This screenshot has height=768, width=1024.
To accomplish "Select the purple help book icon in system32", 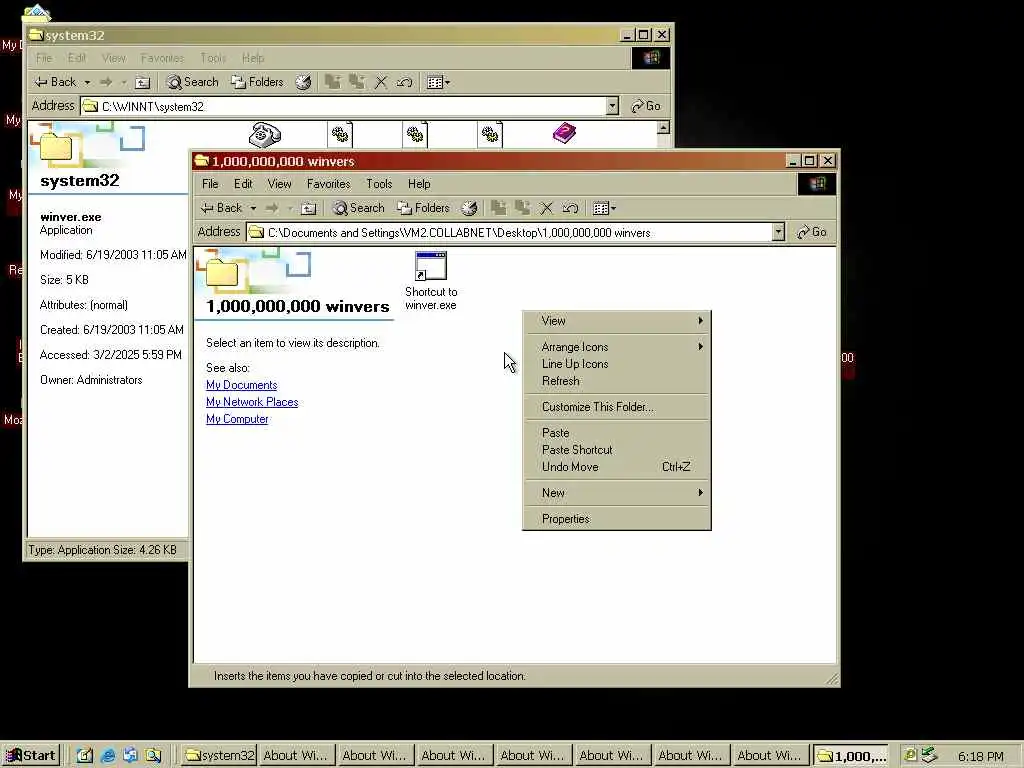I will tap(564, 133).
